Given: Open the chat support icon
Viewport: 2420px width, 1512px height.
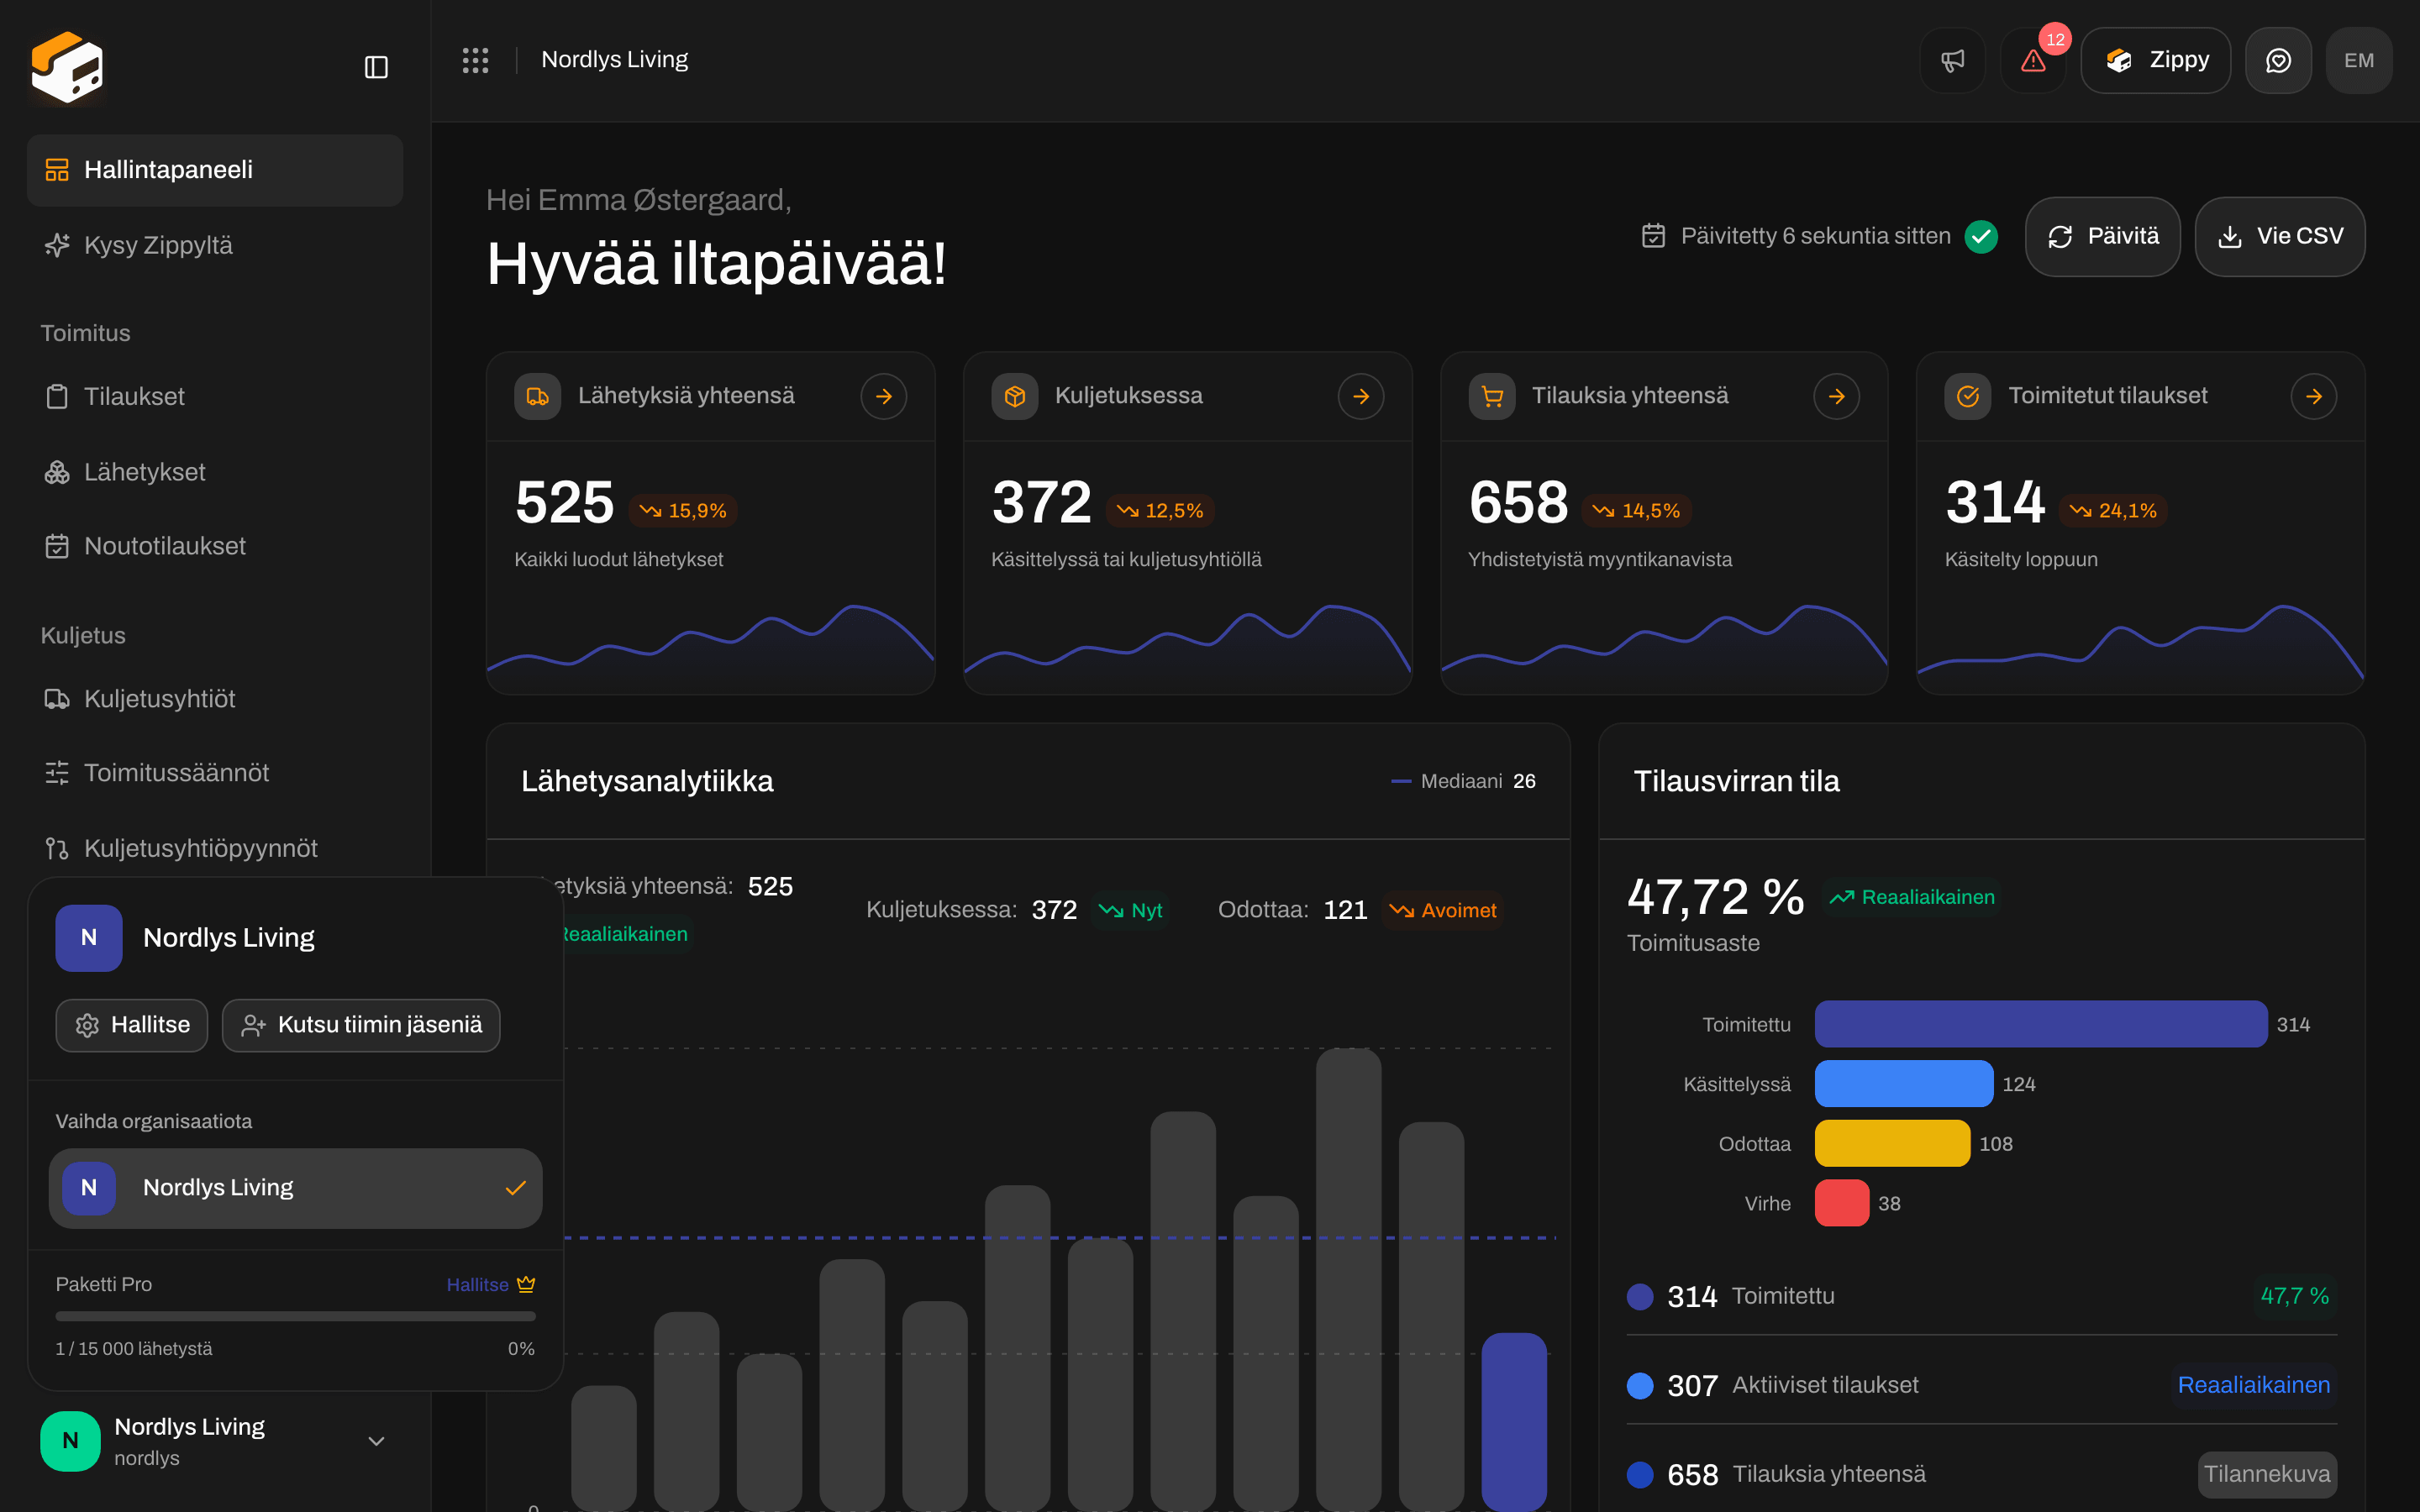Looking at the screenshot, I should tap(2278, 60).
